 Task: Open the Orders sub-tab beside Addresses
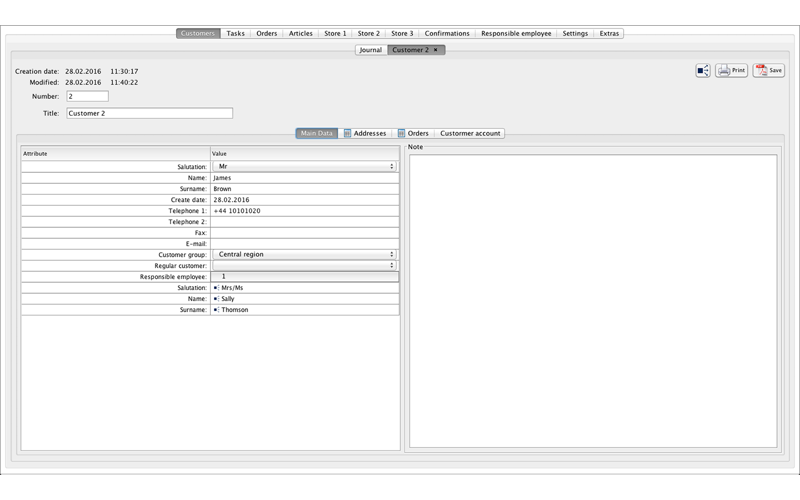click(413, 133)
